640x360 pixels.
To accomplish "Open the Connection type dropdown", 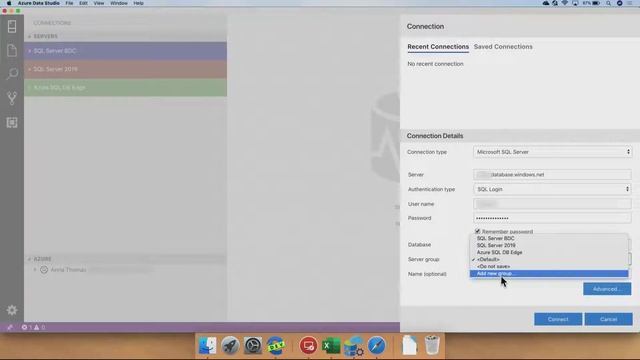I will [553, 152].
